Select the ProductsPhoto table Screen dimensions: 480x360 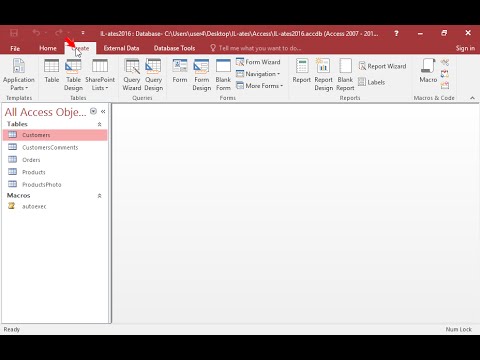click(55, 184)
